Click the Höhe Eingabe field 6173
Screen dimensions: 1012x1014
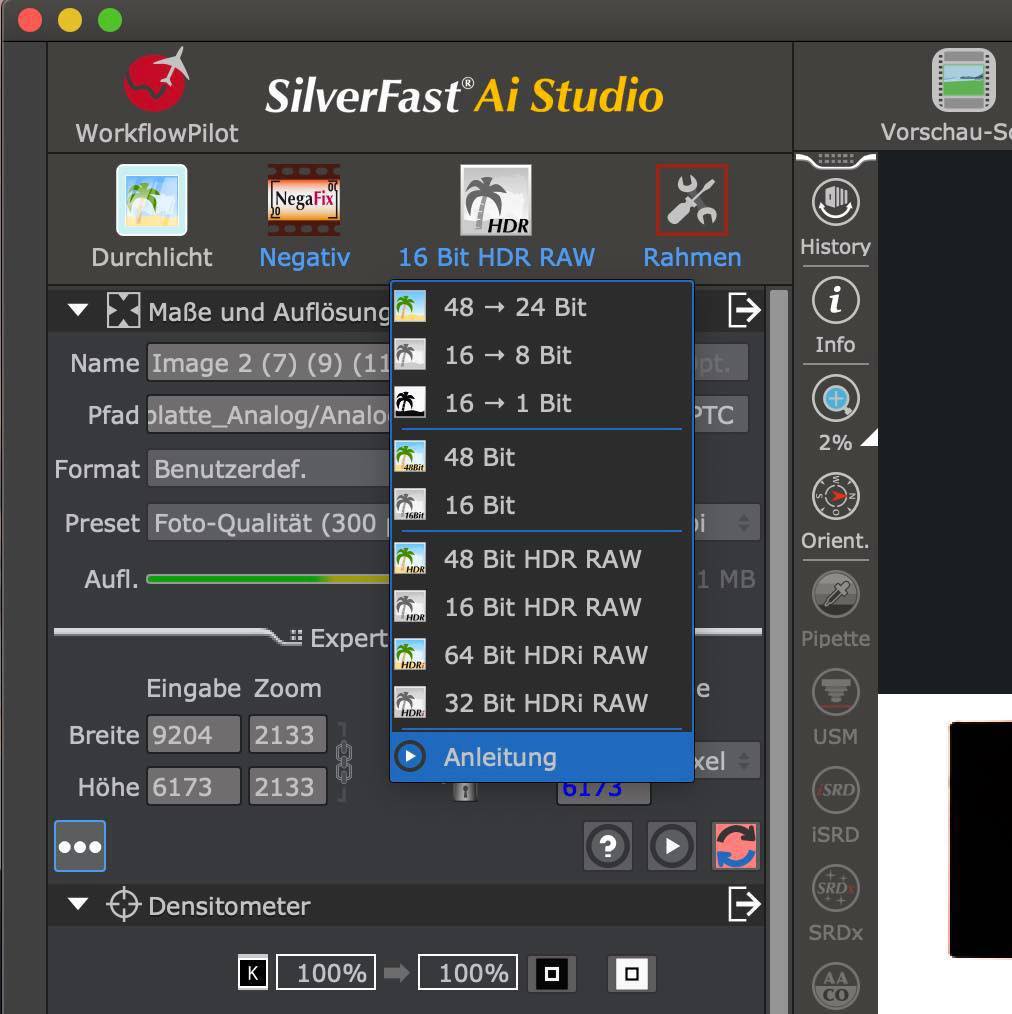click(x=193, y=786)
